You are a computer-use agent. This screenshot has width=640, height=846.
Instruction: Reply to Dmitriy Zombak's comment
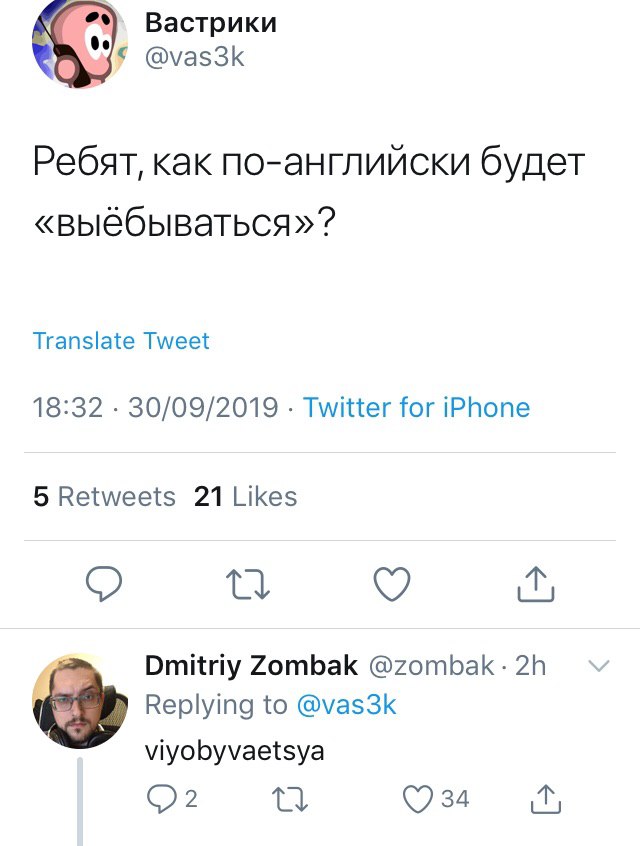coord(160,798)
